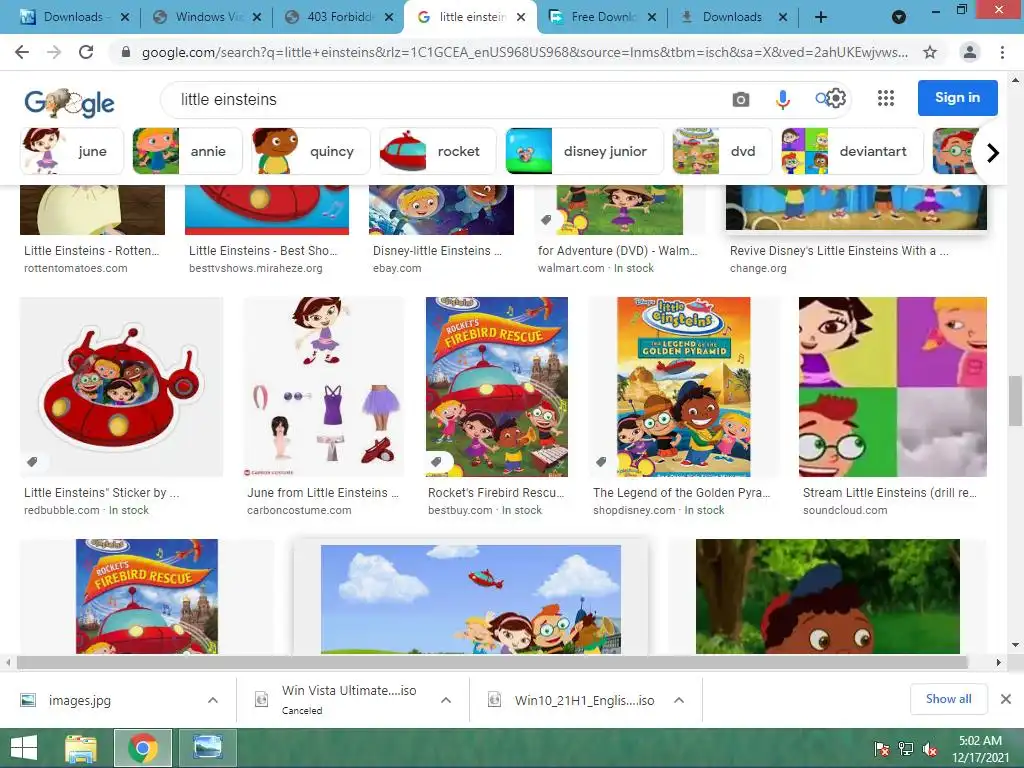Reload the page with refresh icon
The height and width of the screenshot is (768, 1024).
(x=86, y=52)
